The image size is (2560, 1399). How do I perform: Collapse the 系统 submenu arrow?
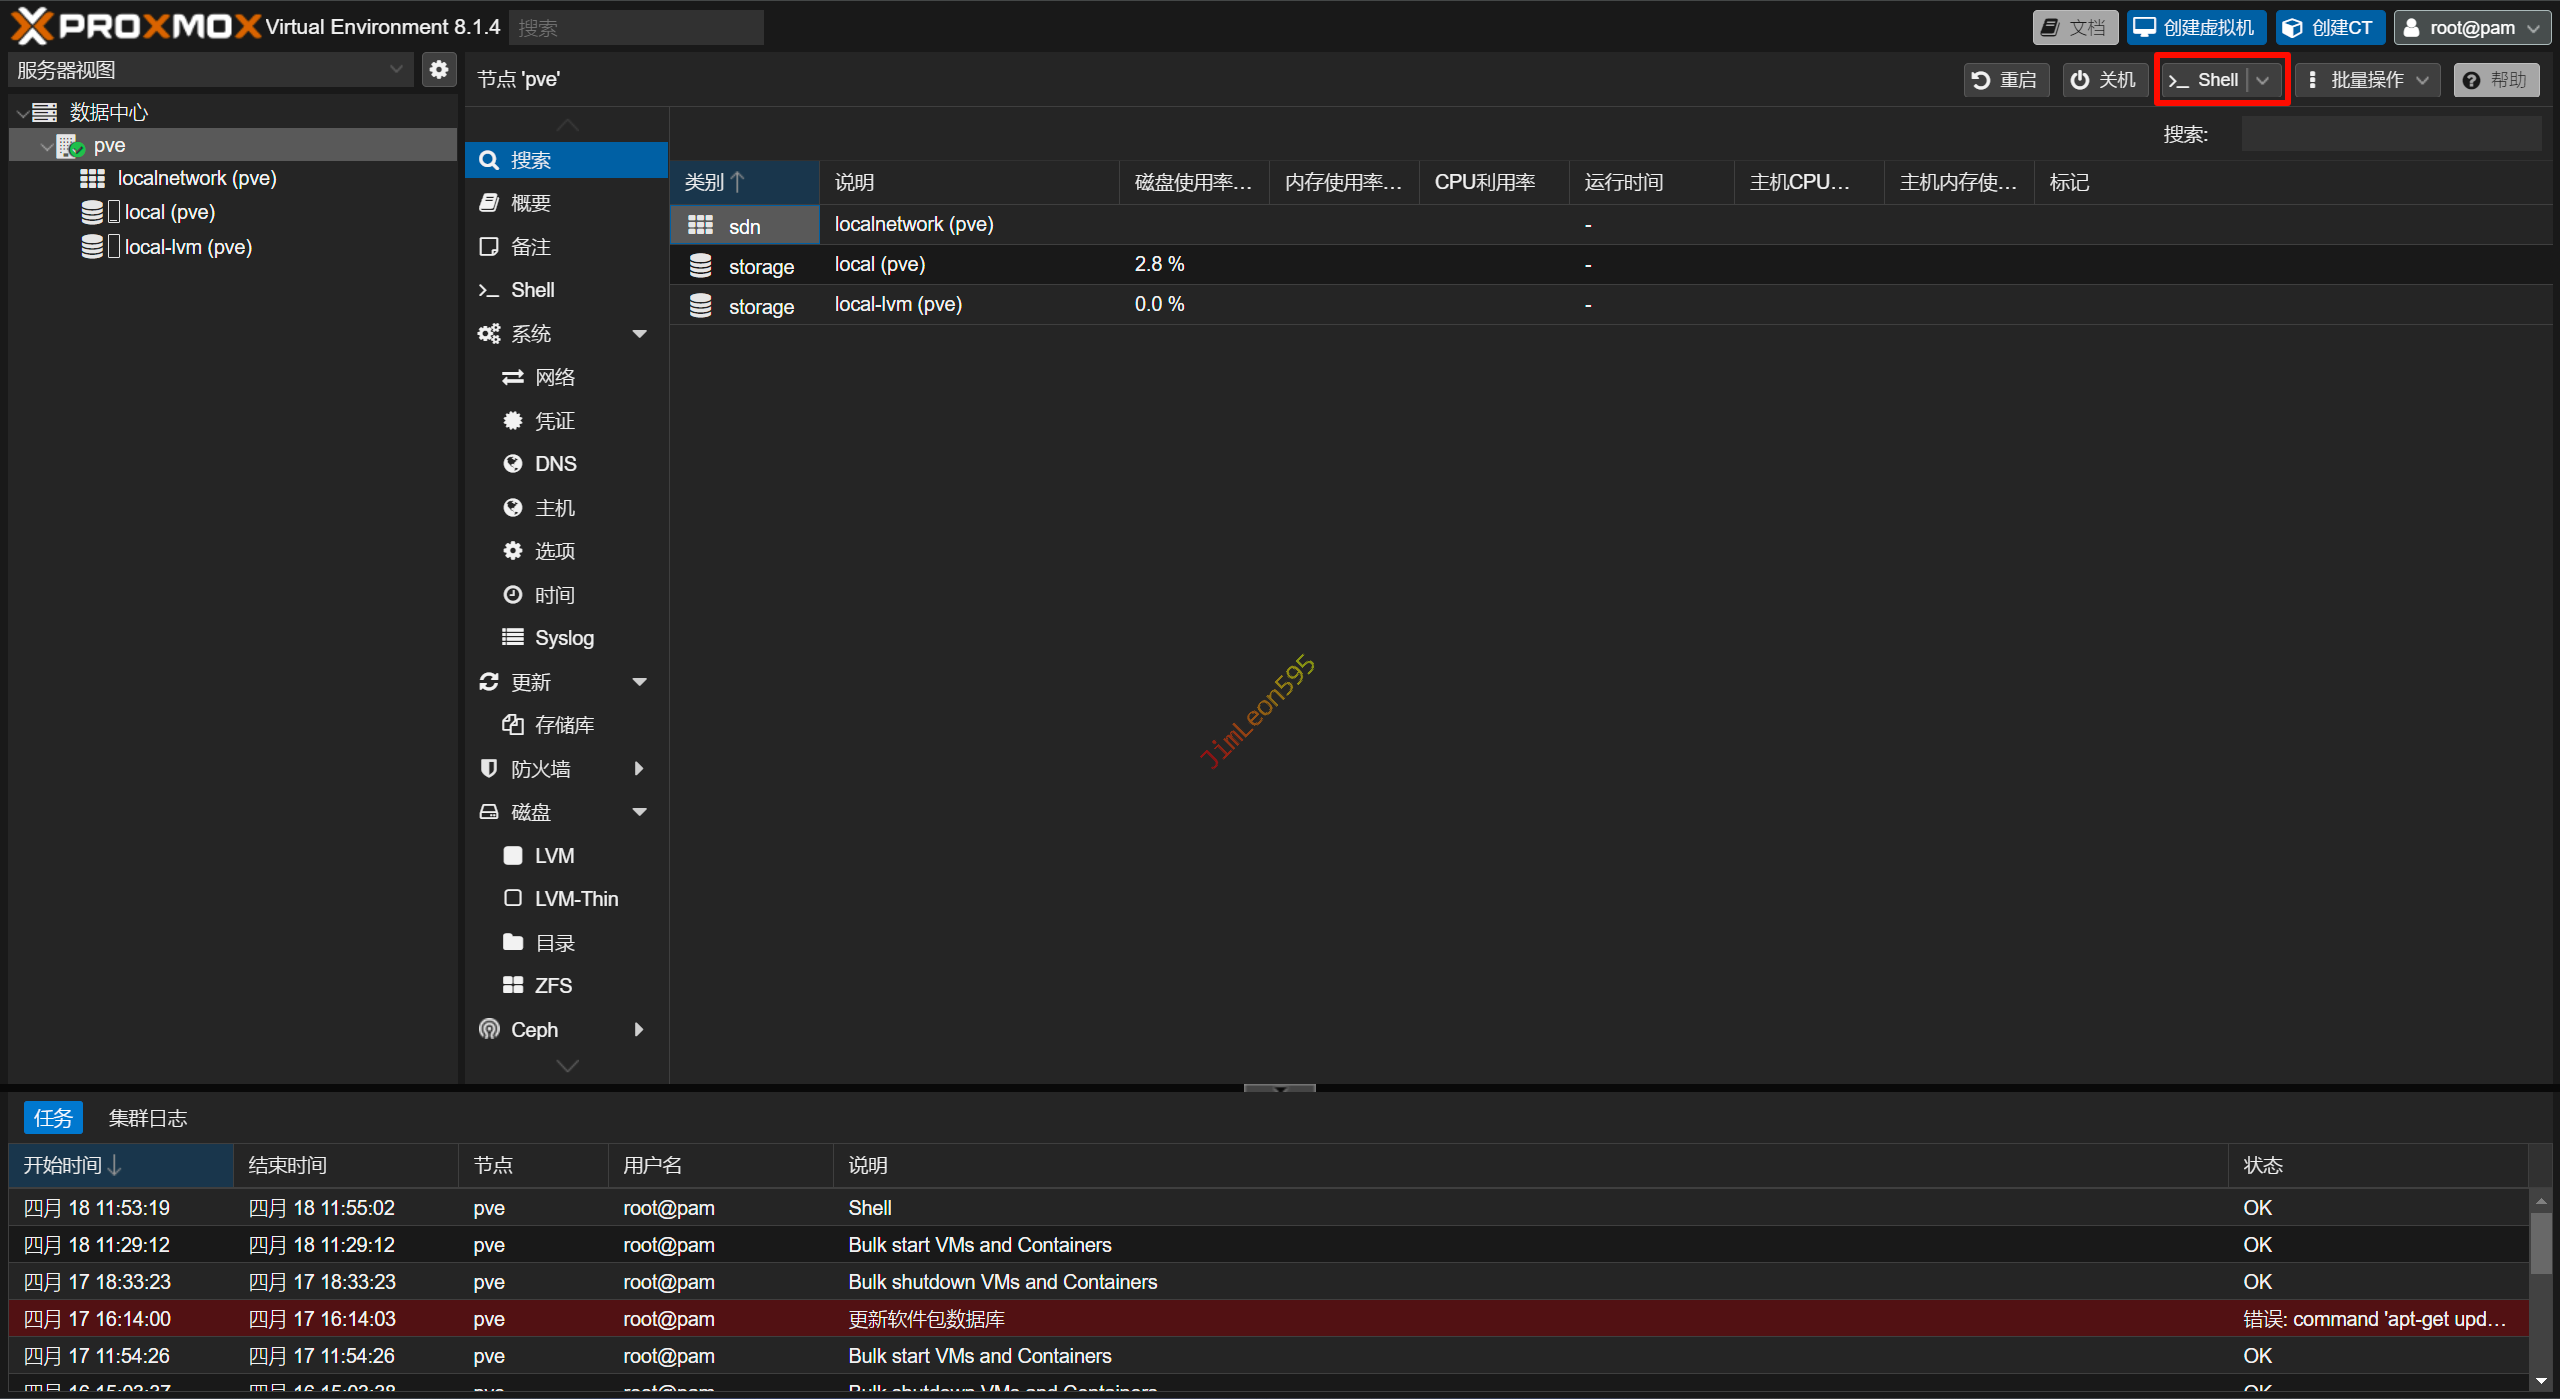[x=640, y=334]
